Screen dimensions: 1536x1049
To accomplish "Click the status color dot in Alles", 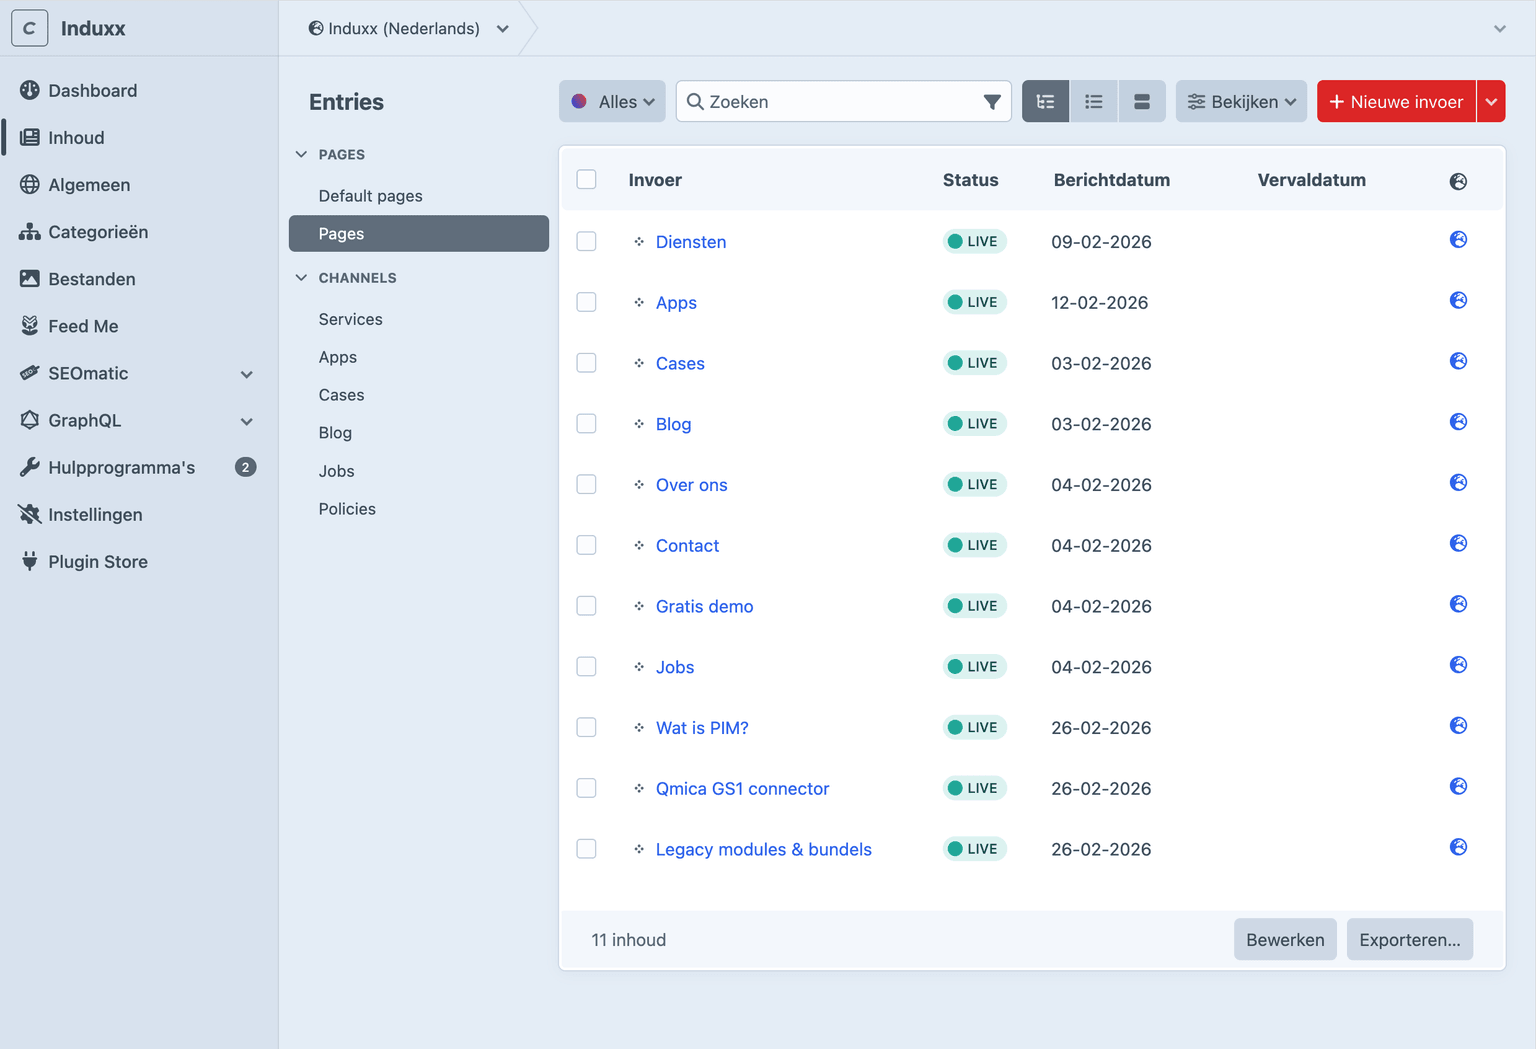I will tap(579, 102).
